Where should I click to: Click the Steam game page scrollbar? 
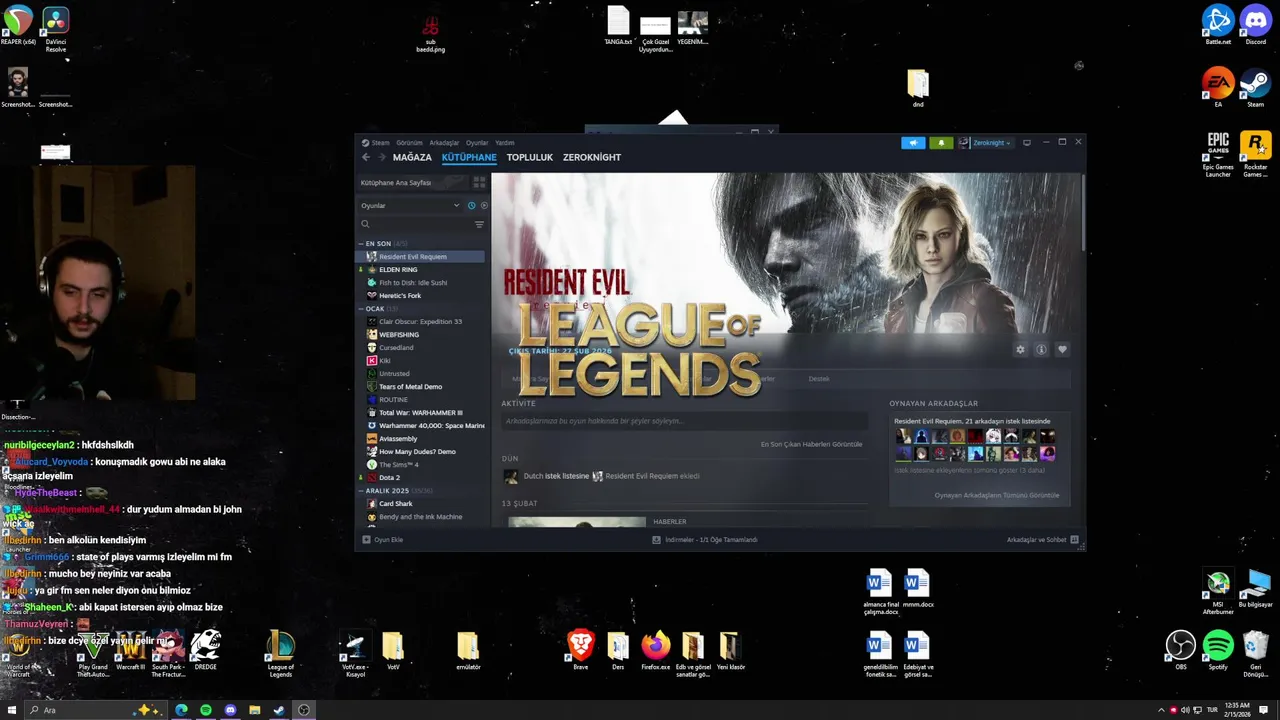click(1082, 215)
